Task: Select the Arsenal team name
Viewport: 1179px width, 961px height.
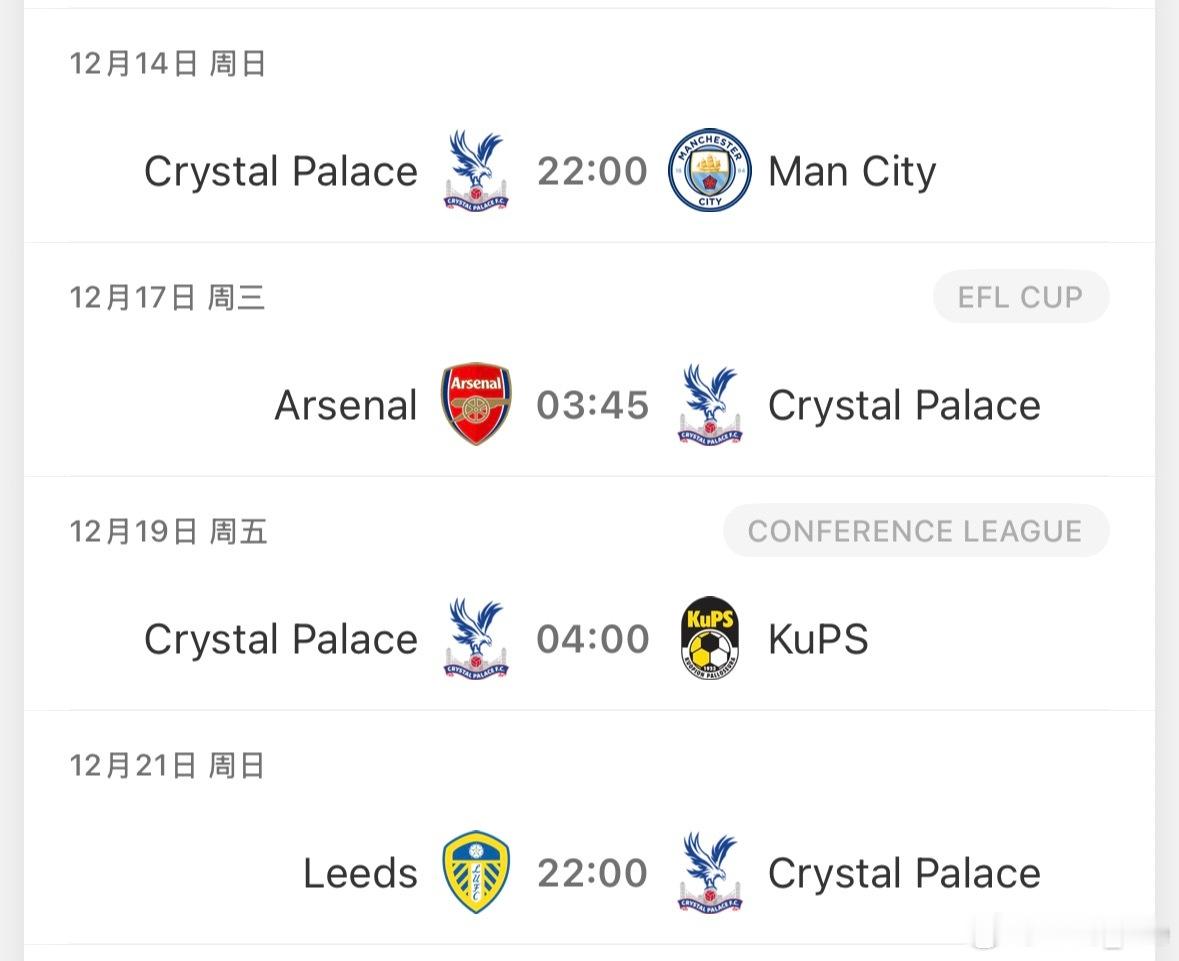Action: click(346, 405)
